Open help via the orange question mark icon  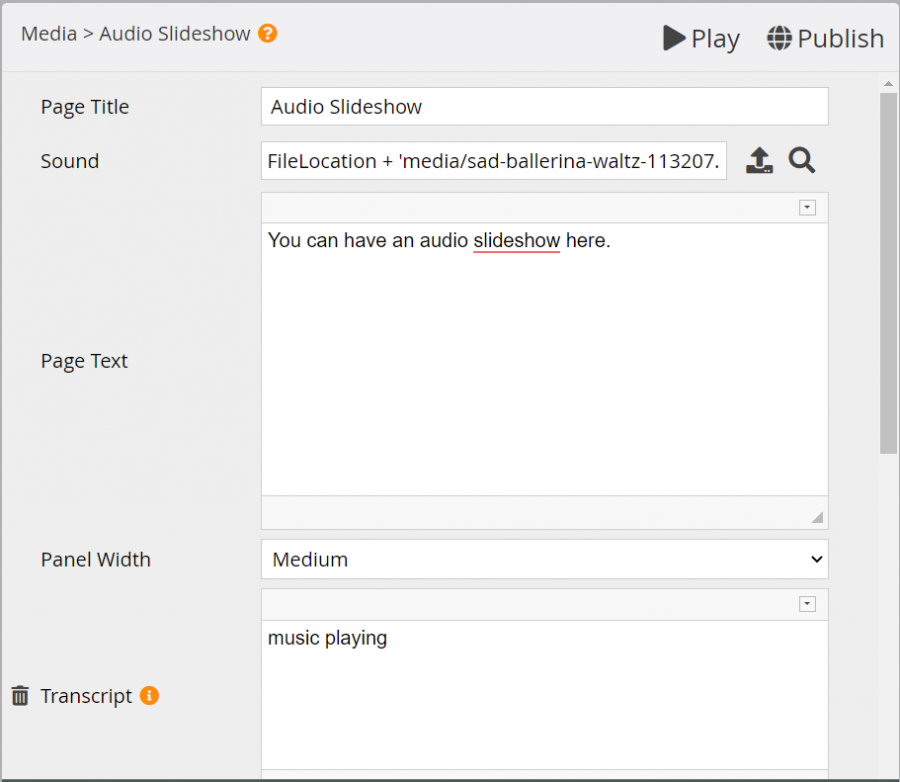pyautogui.click(x=267, y=33)
